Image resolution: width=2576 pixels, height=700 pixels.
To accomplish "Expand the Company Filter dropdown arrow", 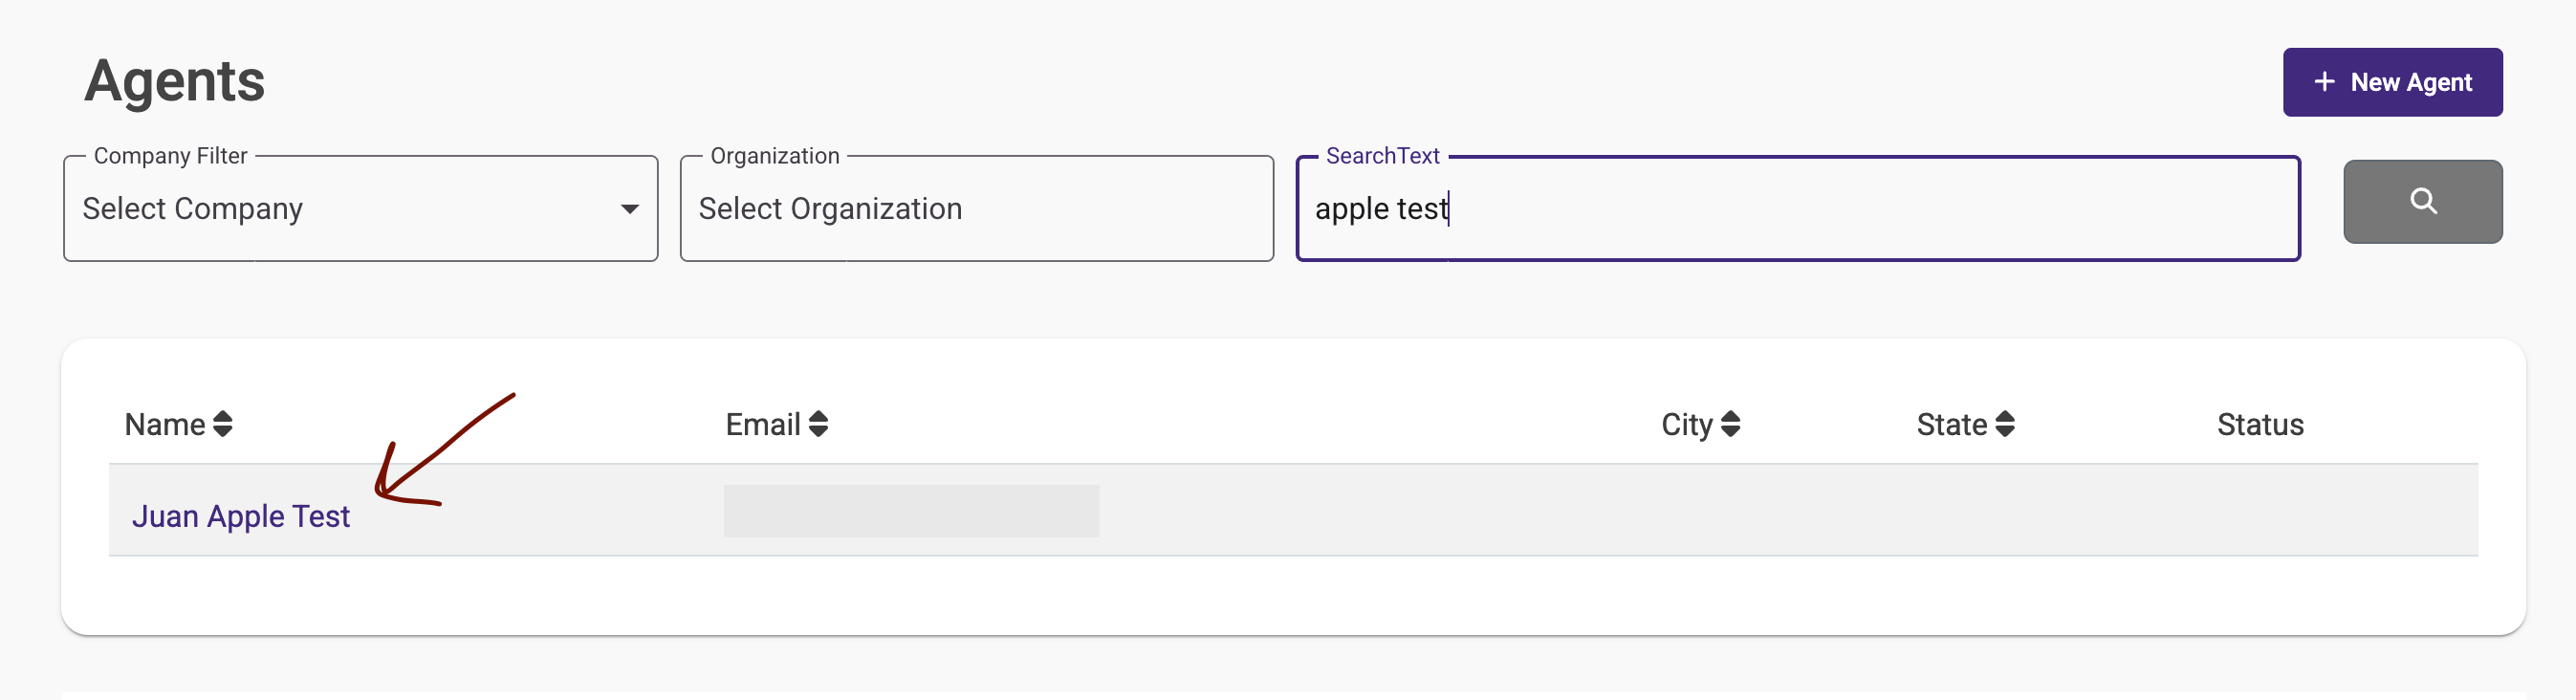I will (x=629, y=209).
